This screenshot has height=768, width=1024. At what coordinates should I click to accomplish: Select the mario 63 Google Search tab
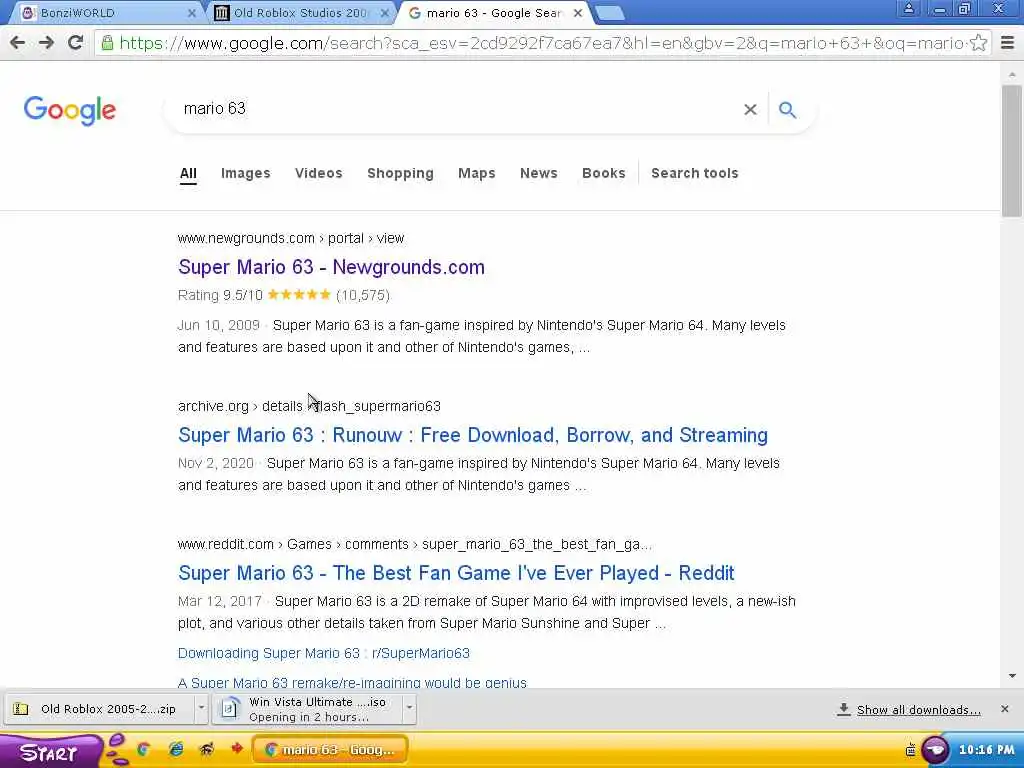pos(493,13)
